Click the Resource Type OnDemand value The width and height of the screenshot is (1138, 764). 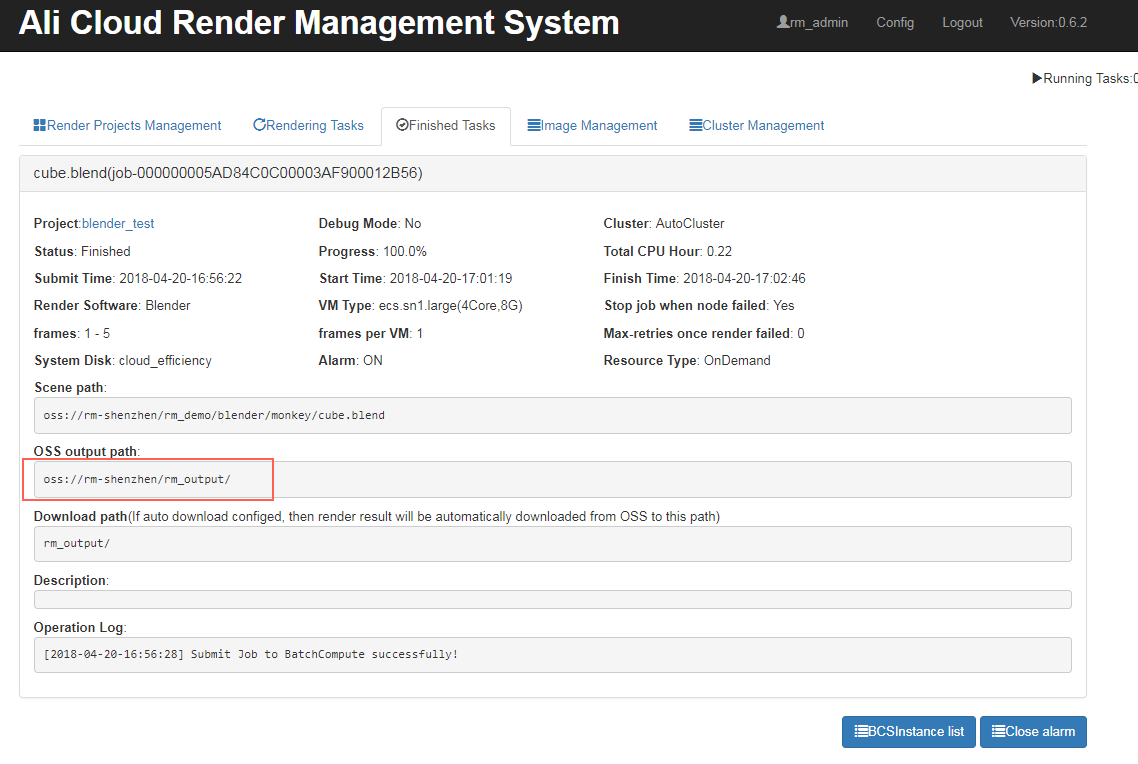click(737, 361)
